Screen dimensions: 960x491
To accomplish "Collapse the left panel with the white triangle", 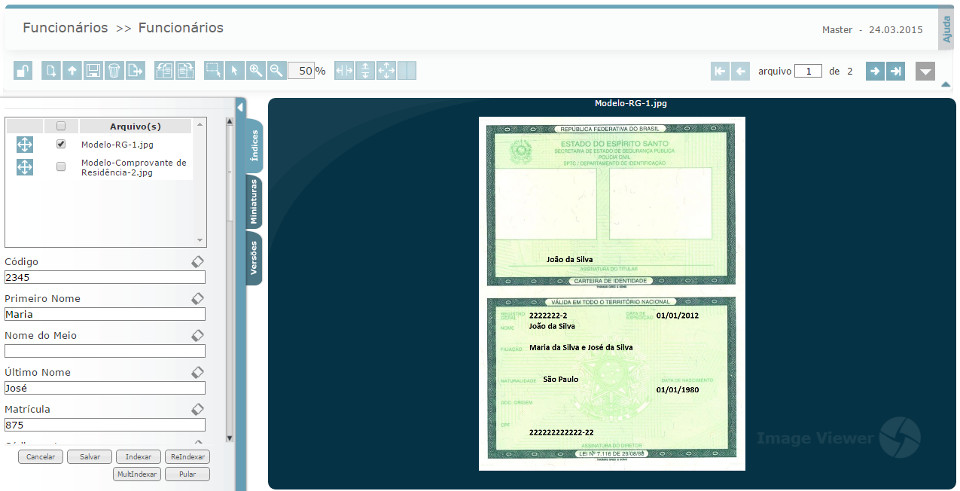I will (x=241, y=106).
